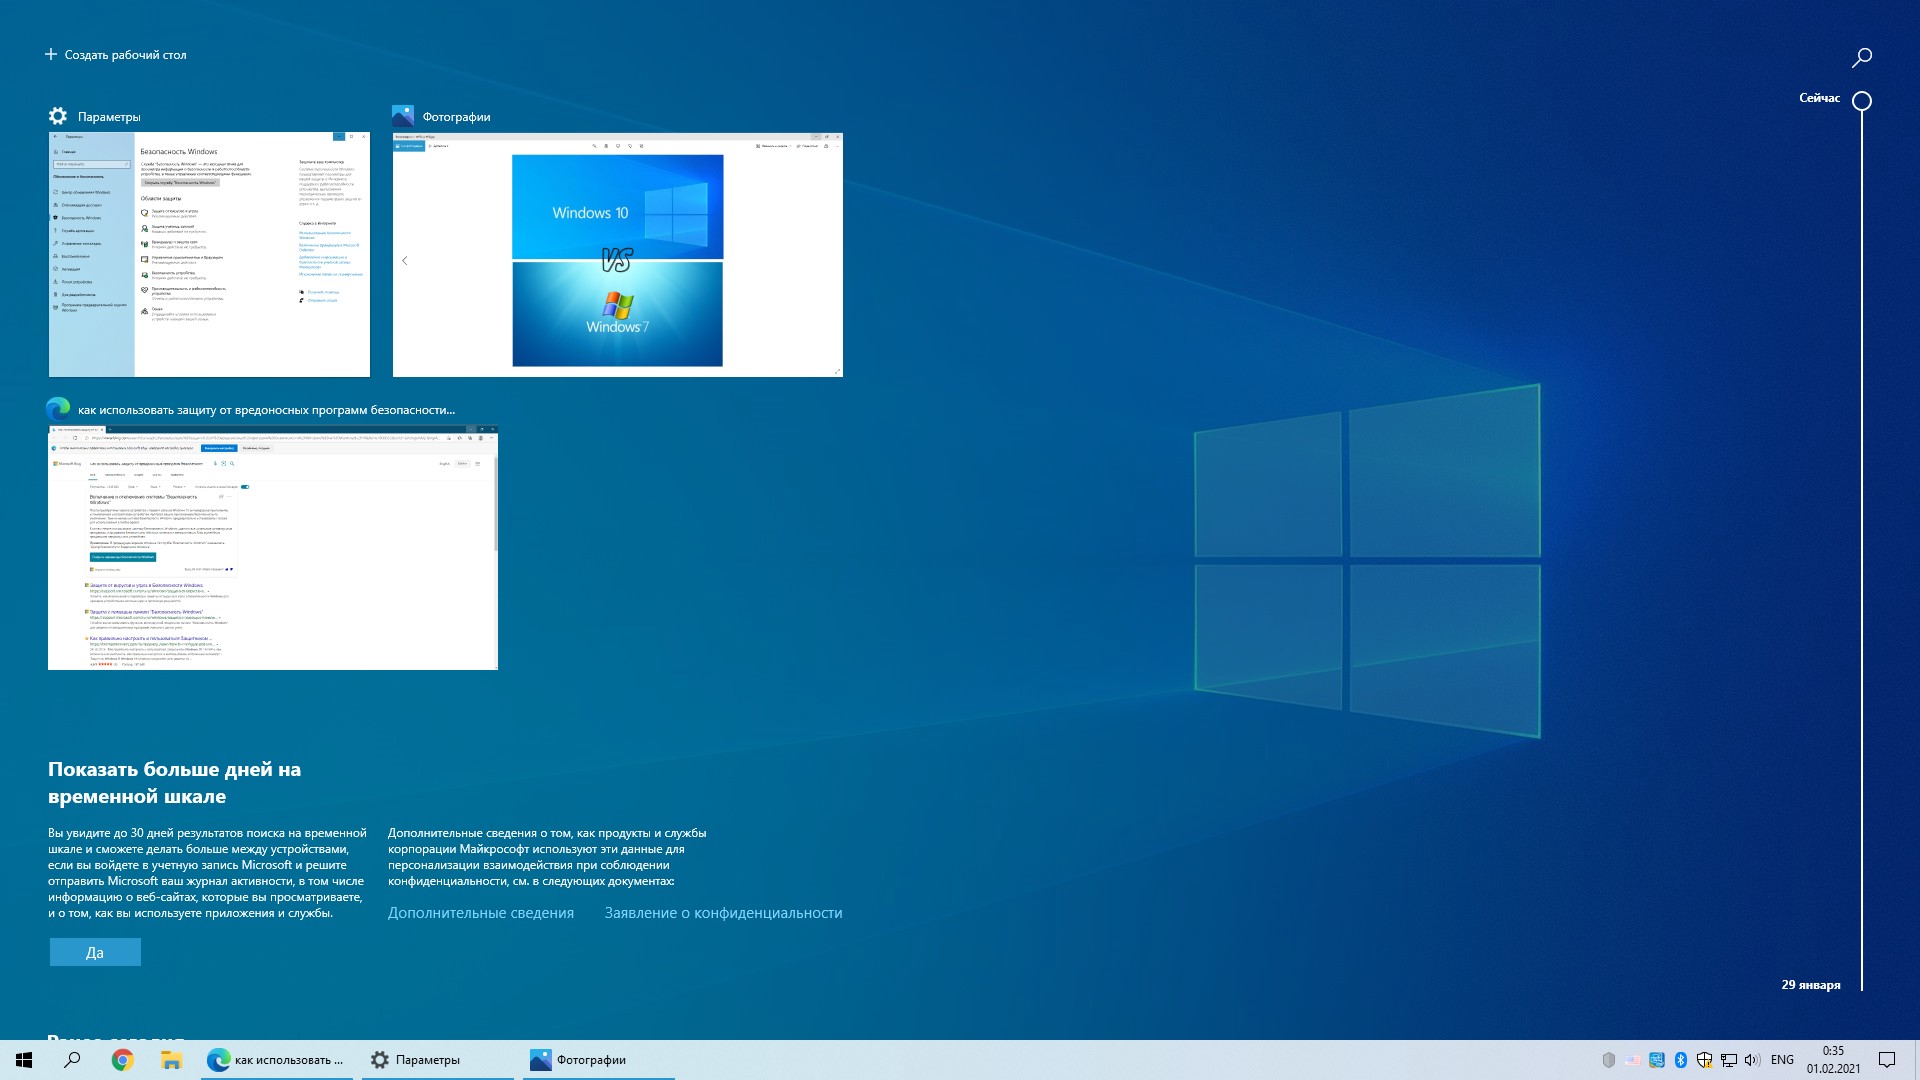Image resolution: width=1920 pixels, height=1080 pixels.
Task: Click the Да button
Action: click(95, 952)
